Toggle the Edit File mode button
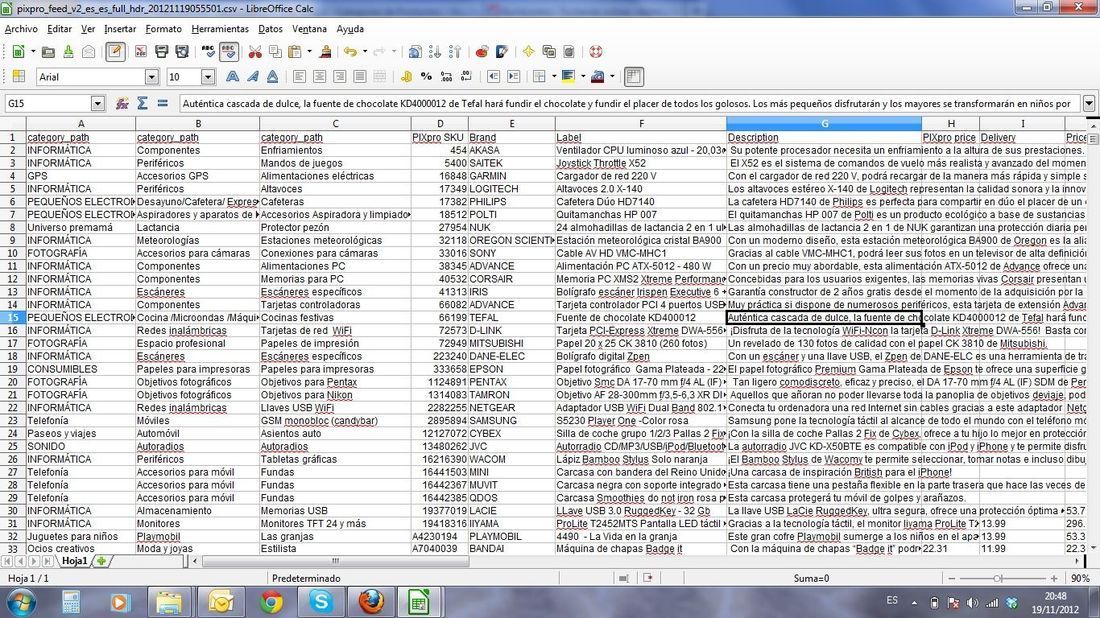The image size is (1100, 618). pos(115,51)
